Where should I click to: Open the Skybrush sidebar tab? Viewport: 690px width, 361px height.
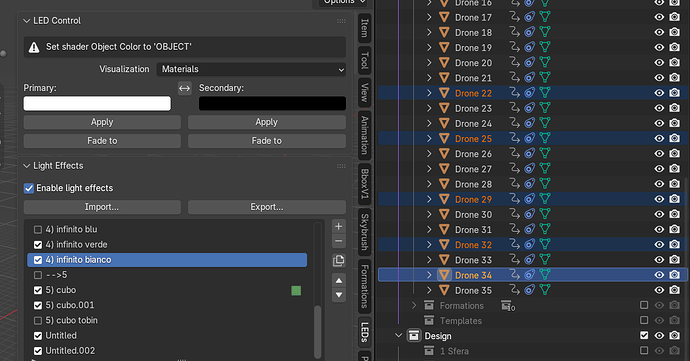pos(364,232)
